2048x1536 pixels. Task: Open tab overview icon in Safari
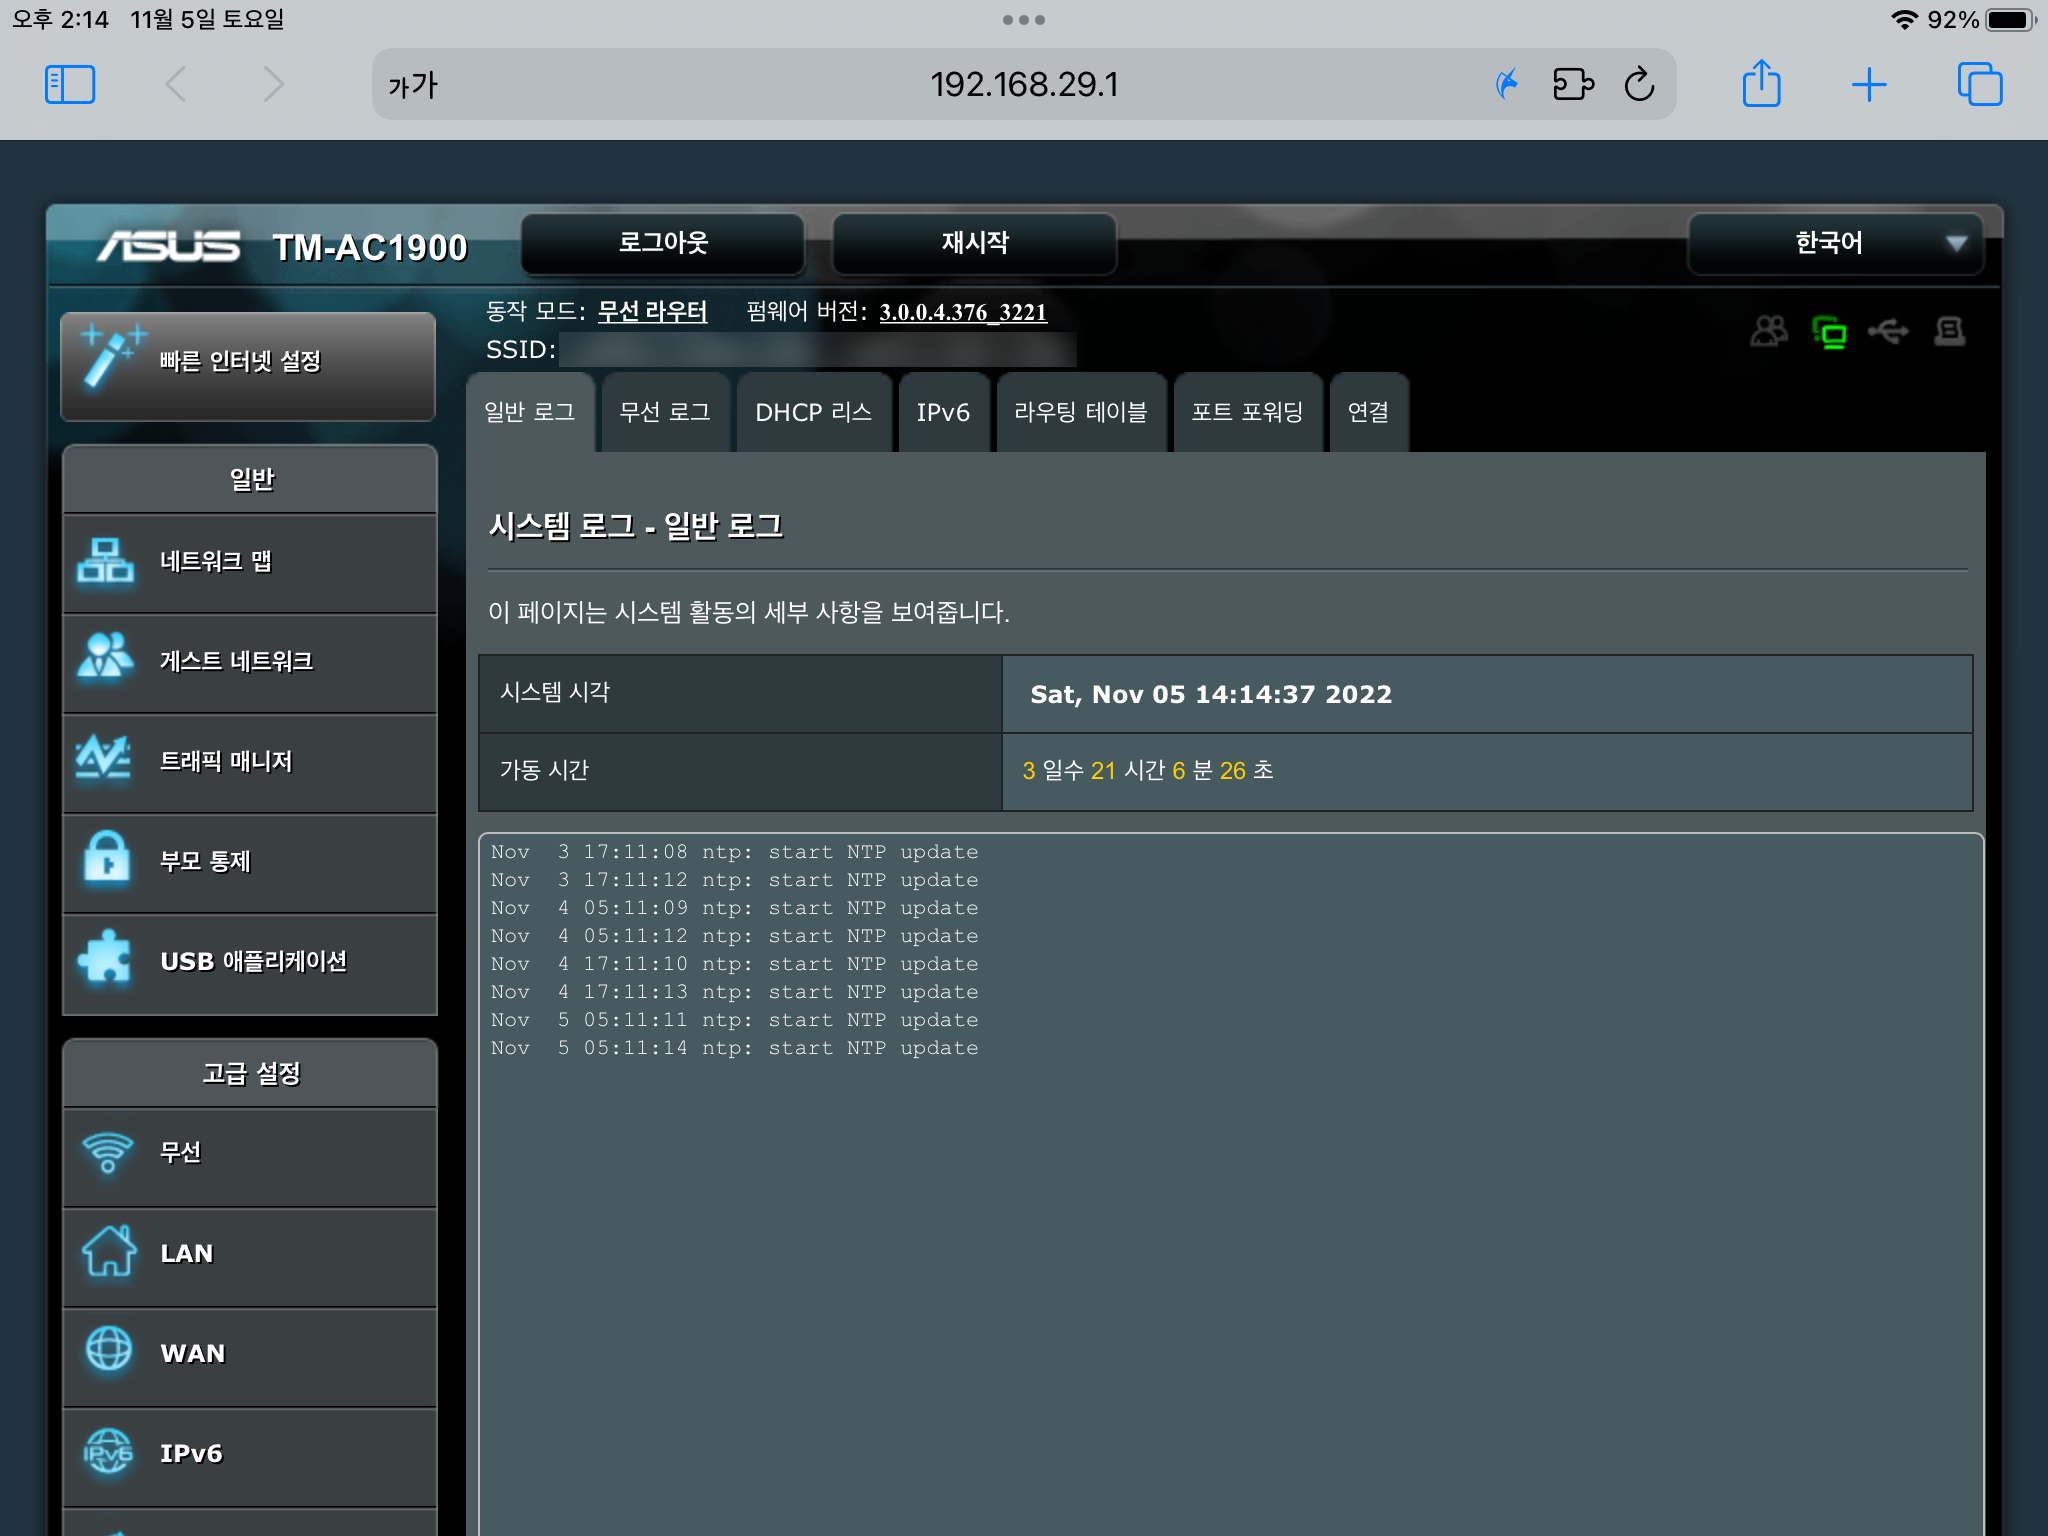pos(1979,85)
